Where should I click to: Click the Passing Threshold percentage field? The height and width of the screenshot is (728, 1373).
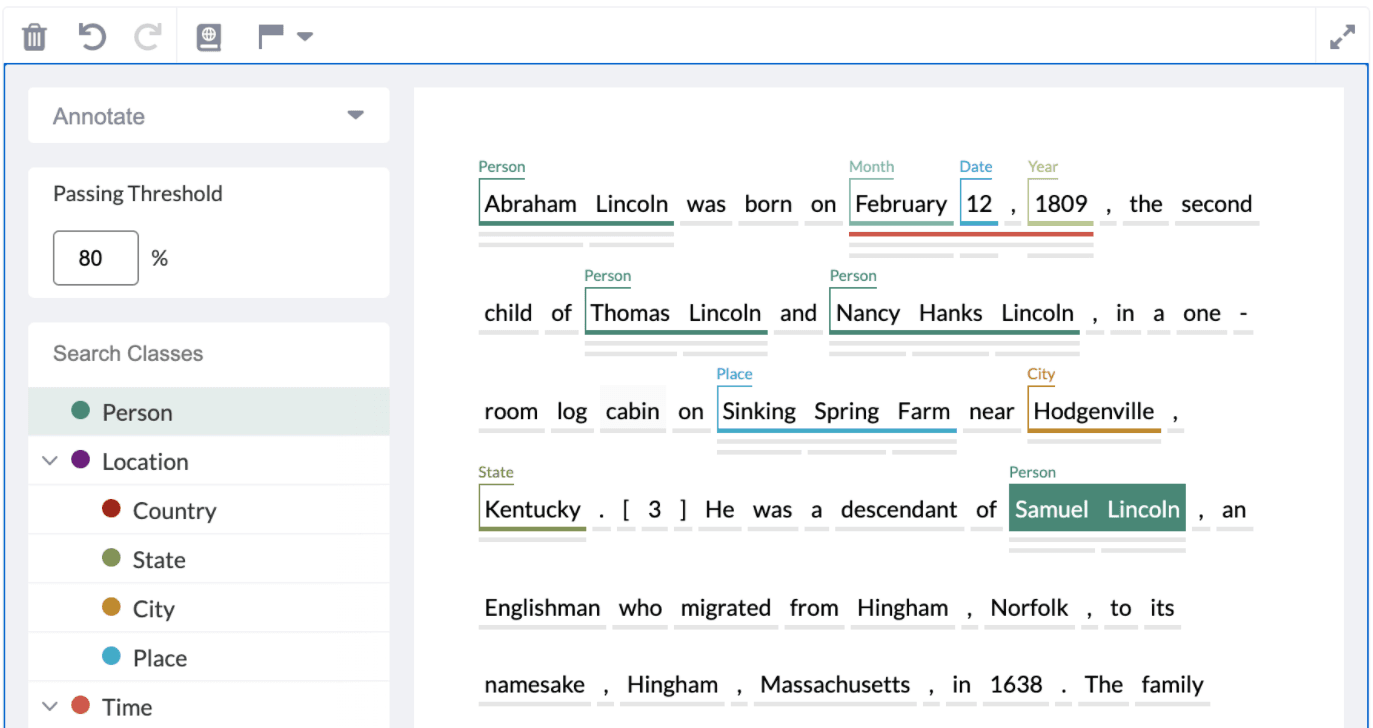point(95,257)
